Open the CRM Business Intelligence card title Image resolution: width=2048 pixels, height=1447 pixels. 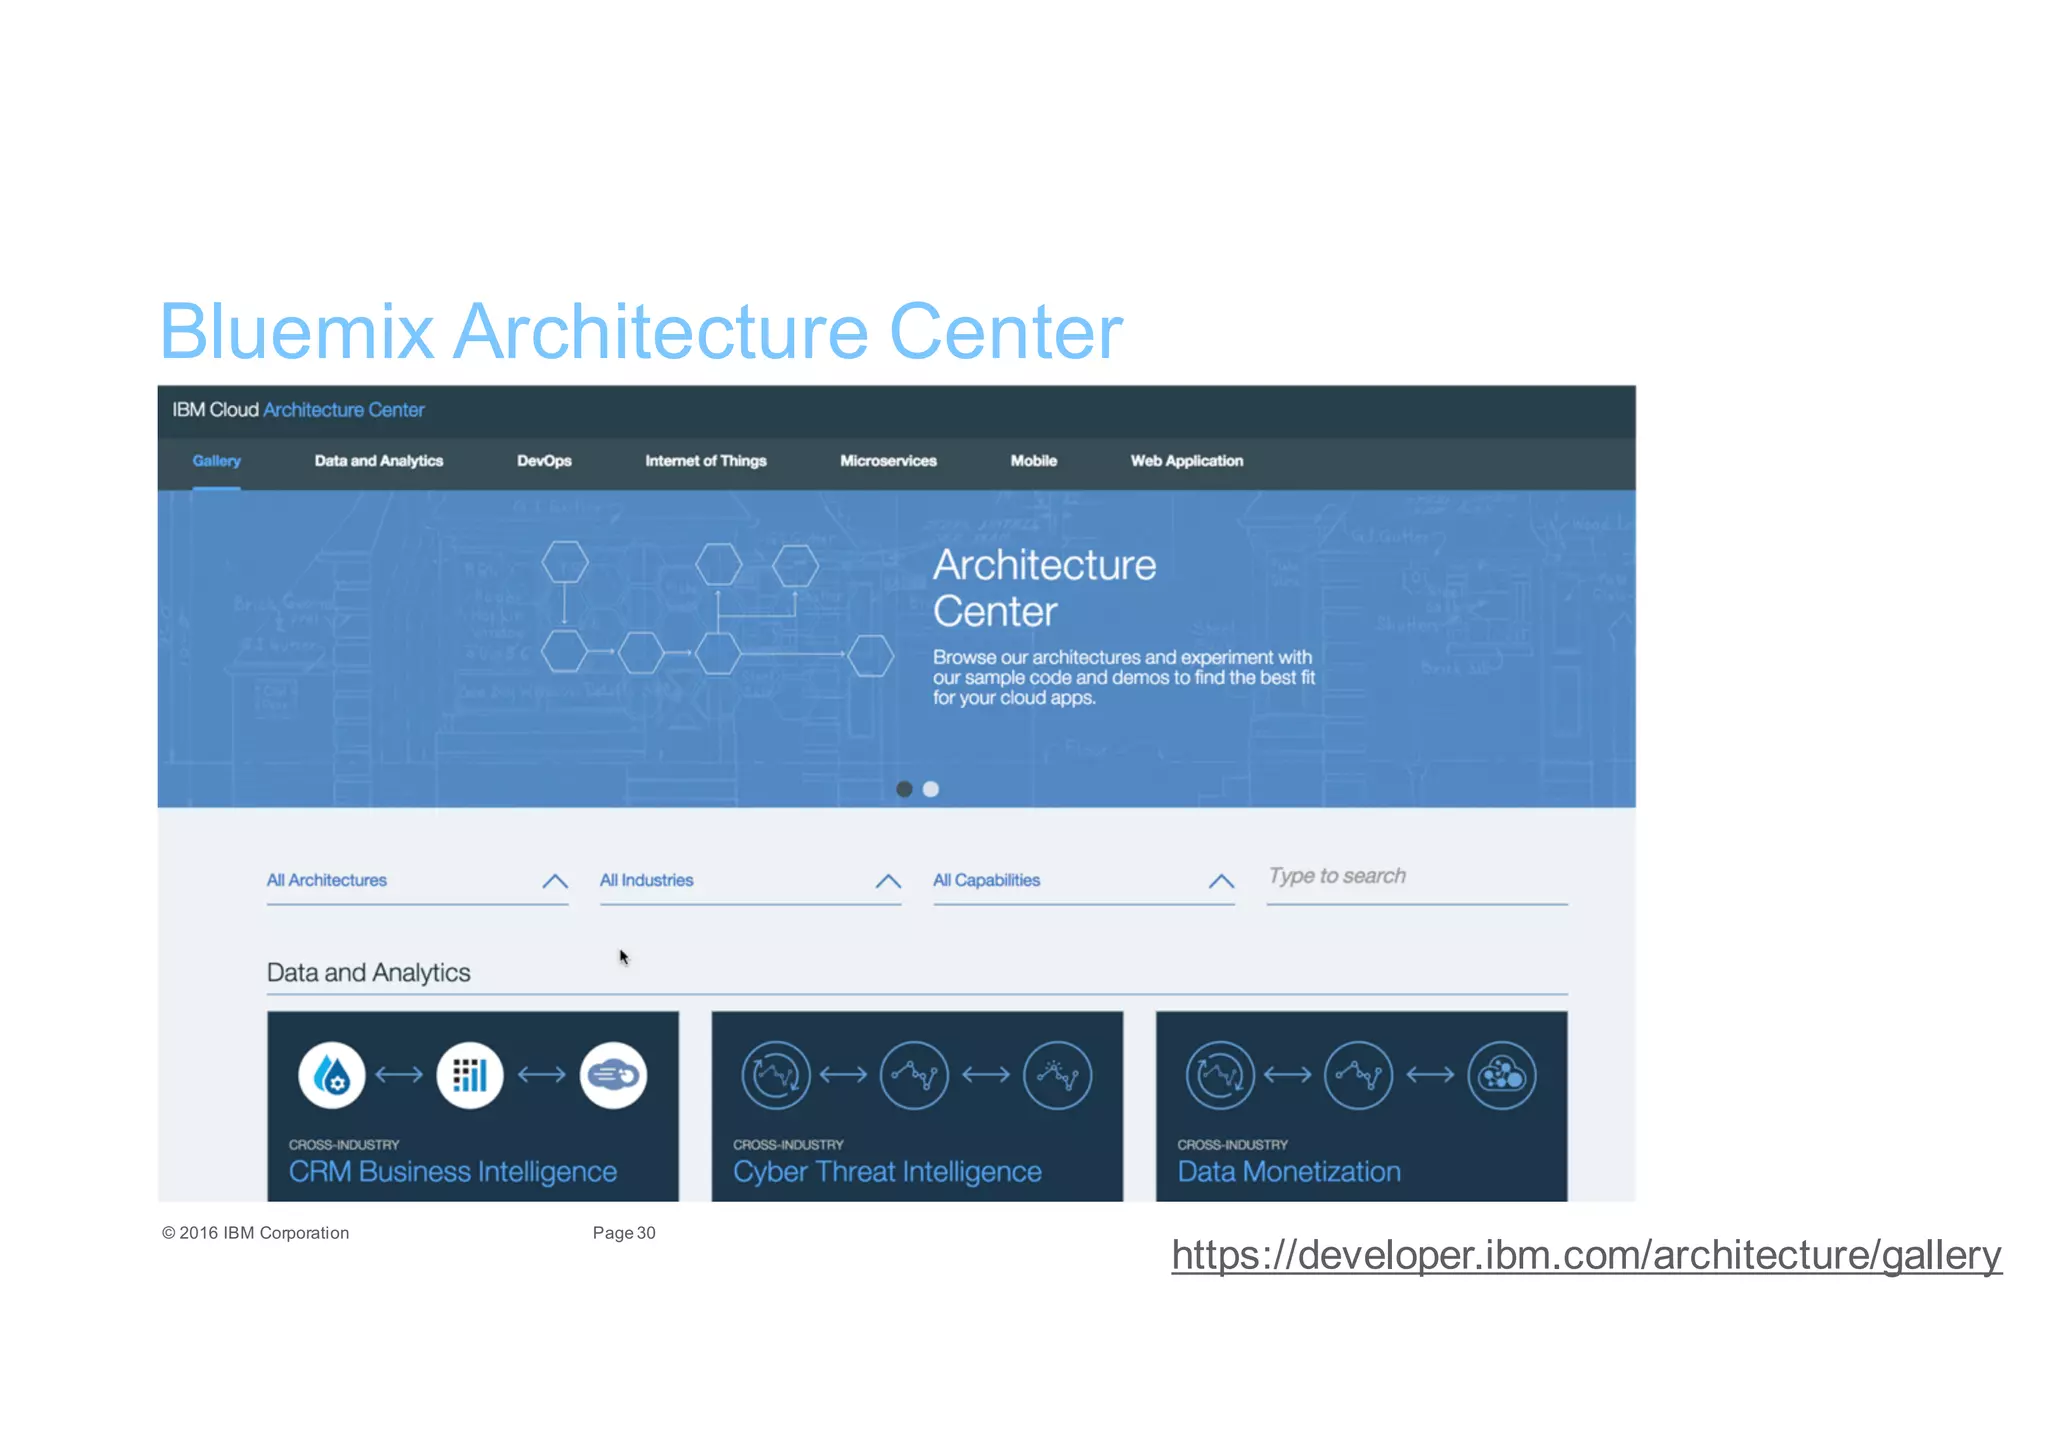(453, 1172)
